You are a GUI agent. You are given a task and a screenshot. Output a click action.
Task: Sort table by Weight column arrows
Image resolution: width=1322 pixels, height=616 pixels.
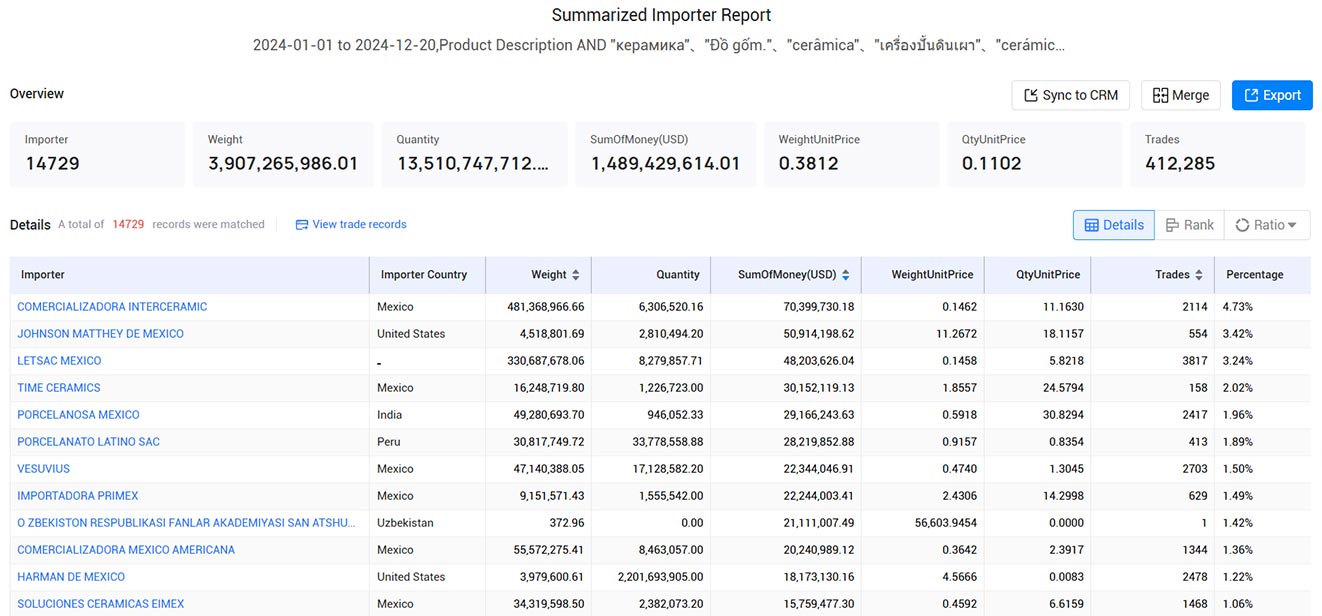576,275
